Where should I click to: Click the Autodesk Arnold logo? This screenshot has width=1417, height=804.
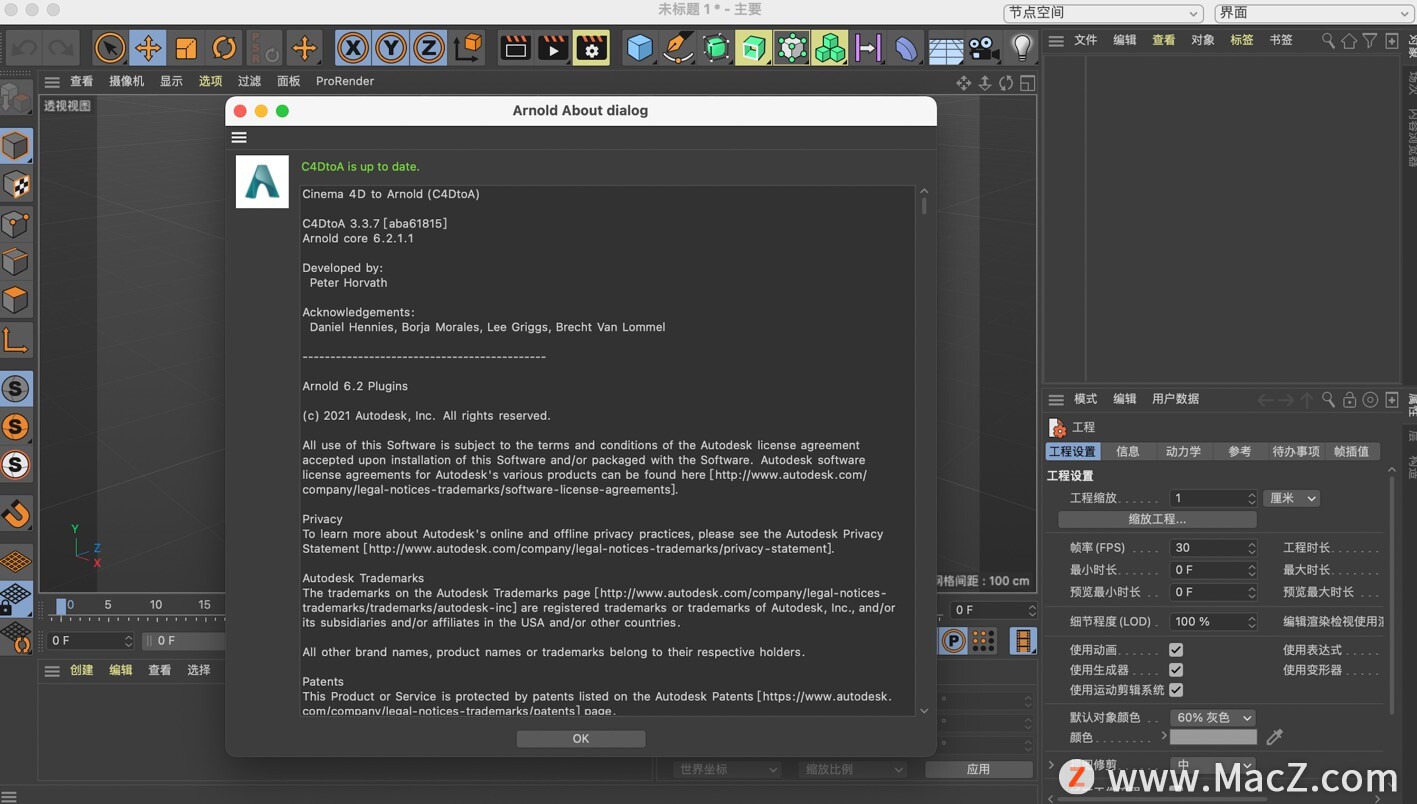coord(262,182)
